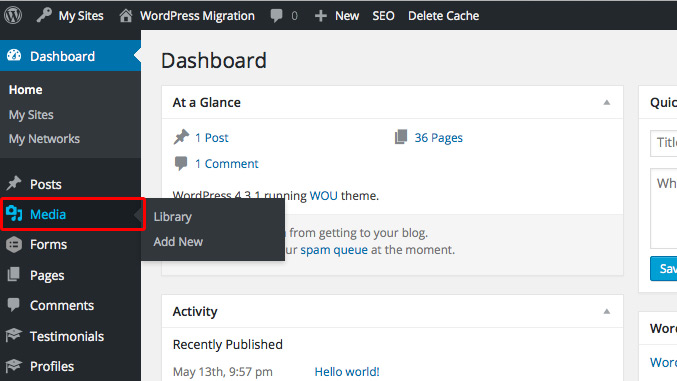Open the spam queue link

(334, 250)
